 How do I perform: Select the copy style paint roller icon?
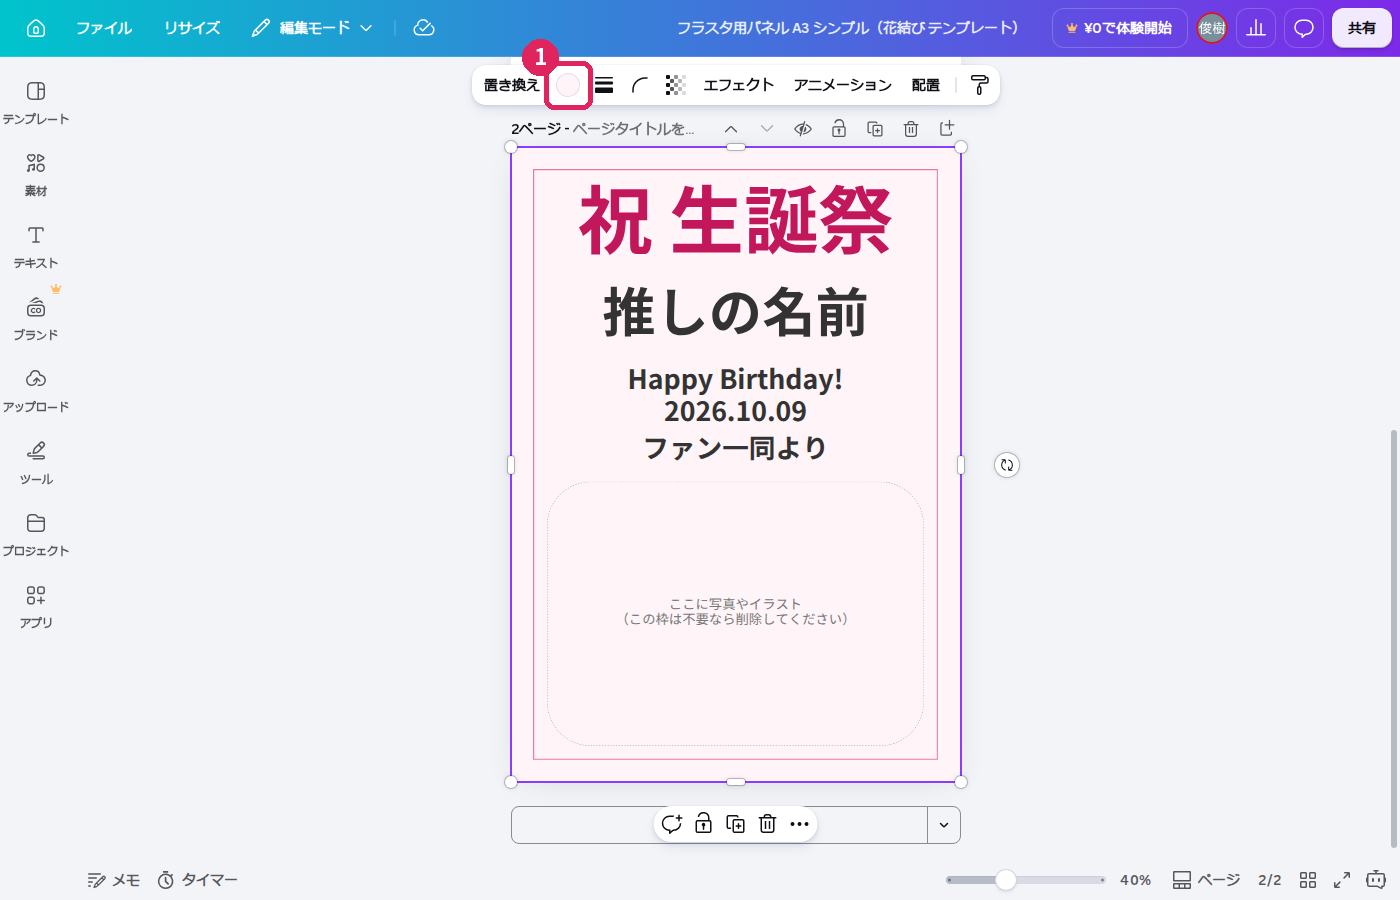coord(980,85)
